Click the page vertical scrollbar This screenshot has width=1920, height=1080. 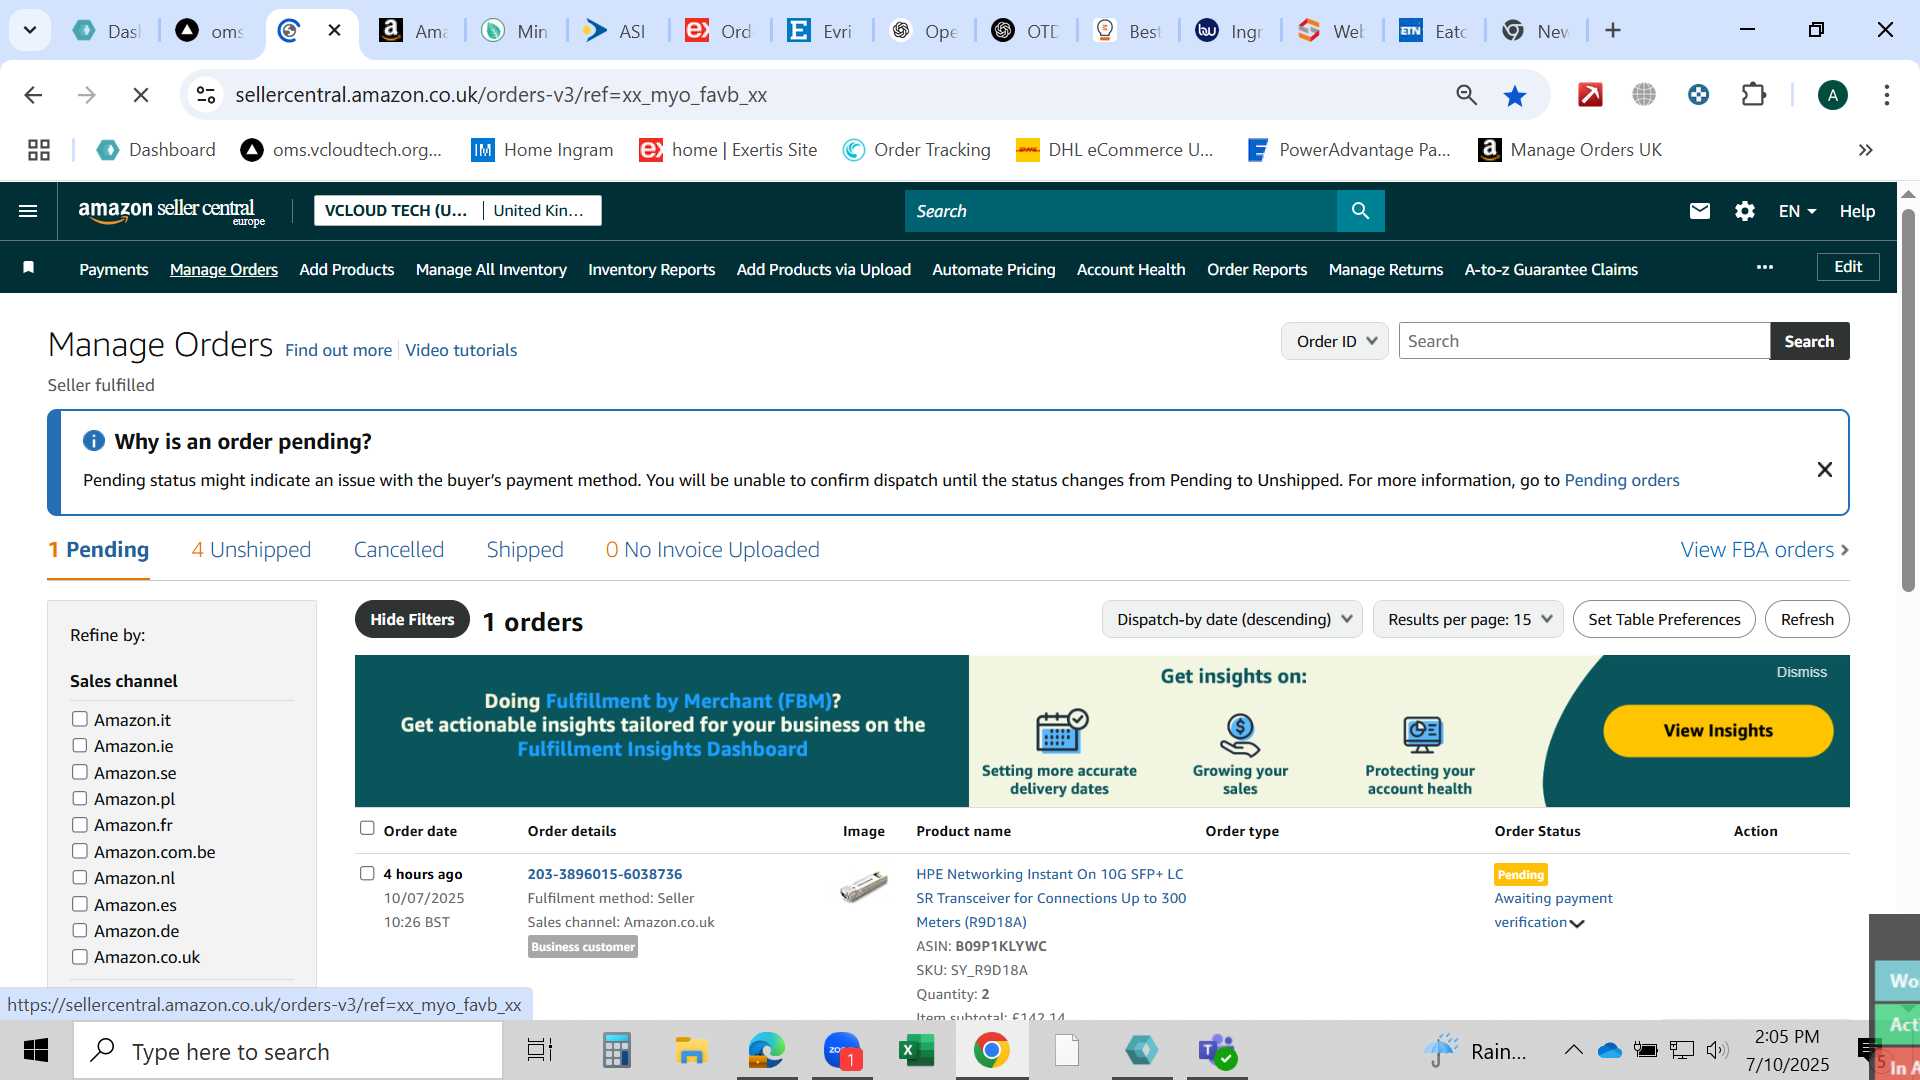1908,400
